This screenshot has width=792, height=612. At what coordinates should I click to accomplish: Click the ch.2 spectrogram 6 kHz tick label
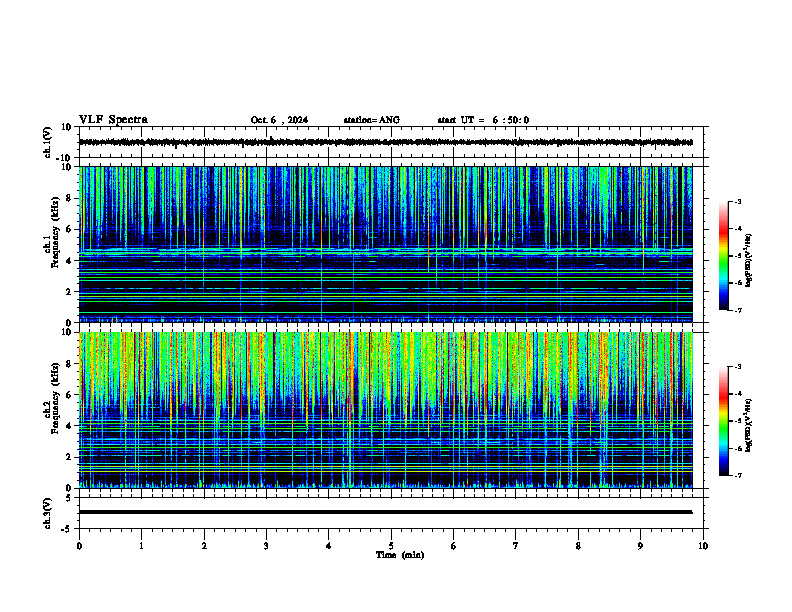(69, 395)
